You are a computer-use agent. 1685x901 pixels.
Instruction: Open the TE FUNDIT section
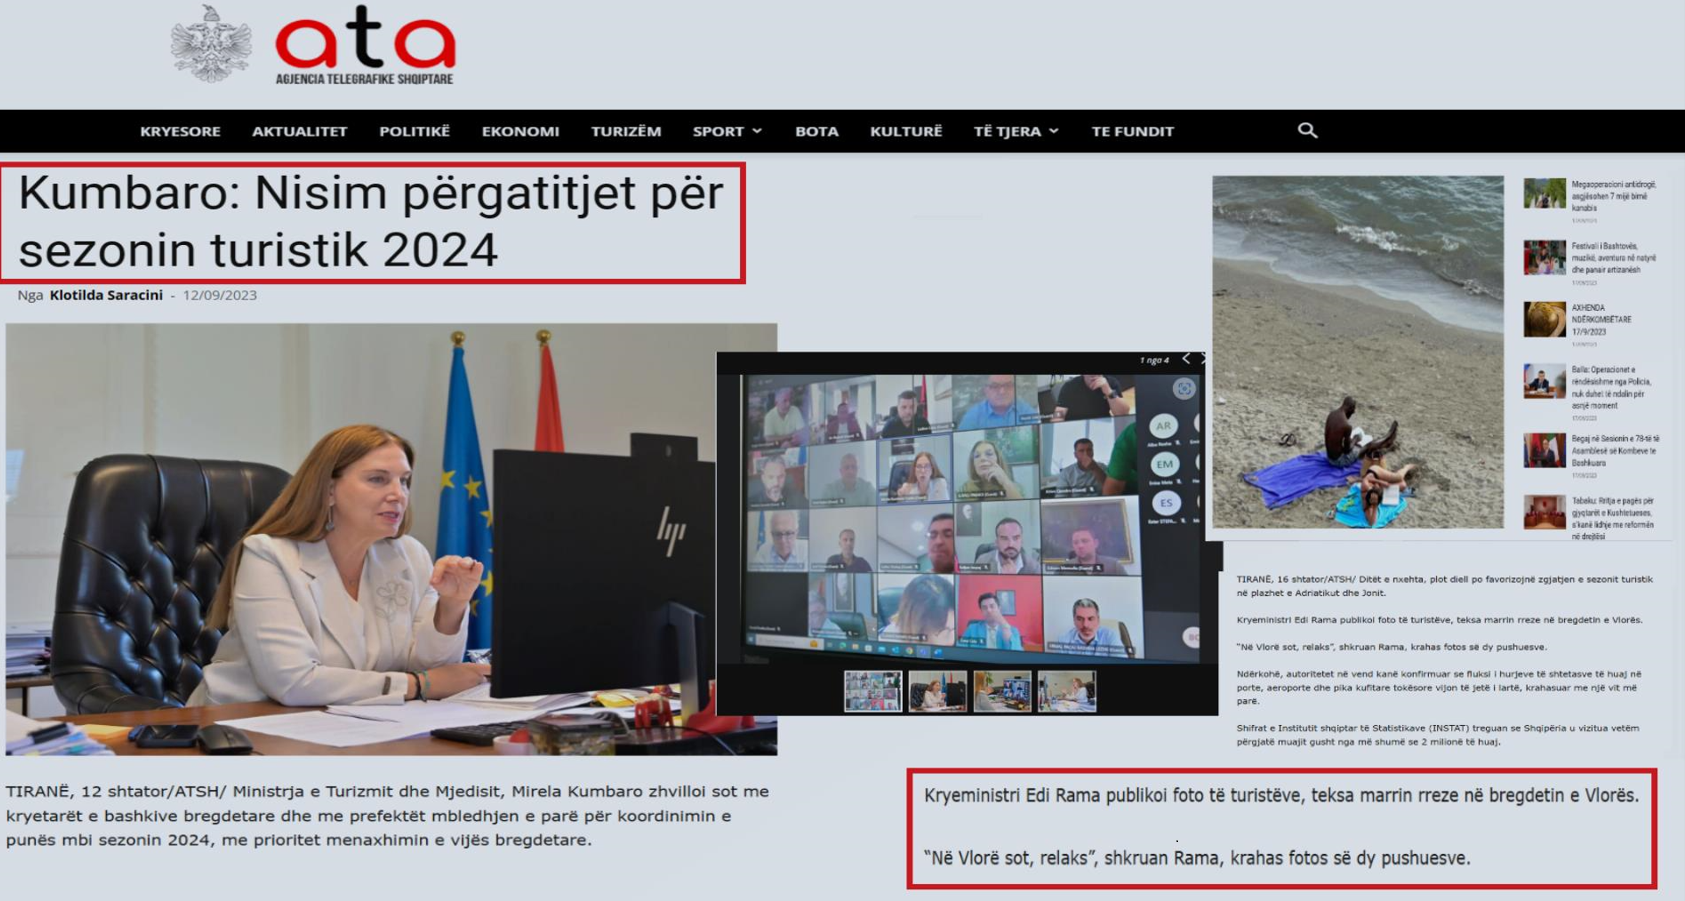(x=1132, y=132)
